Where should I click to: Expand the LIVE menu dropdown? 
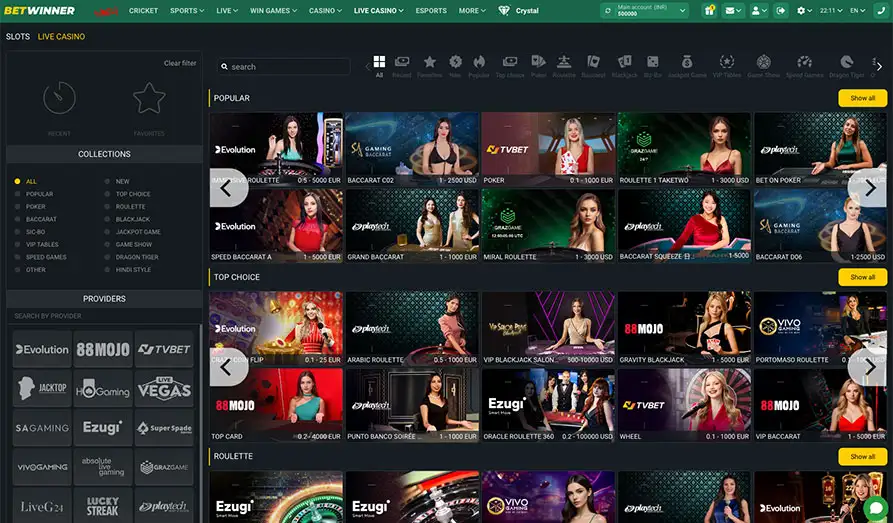227,10
